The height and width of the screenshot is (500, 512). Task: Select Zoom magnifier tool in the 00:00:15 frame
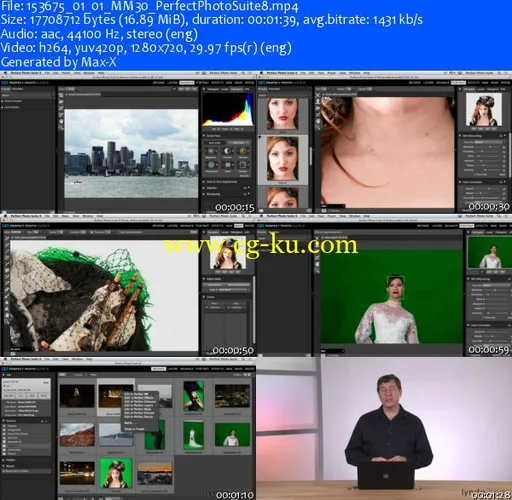[x=61, y=127]
